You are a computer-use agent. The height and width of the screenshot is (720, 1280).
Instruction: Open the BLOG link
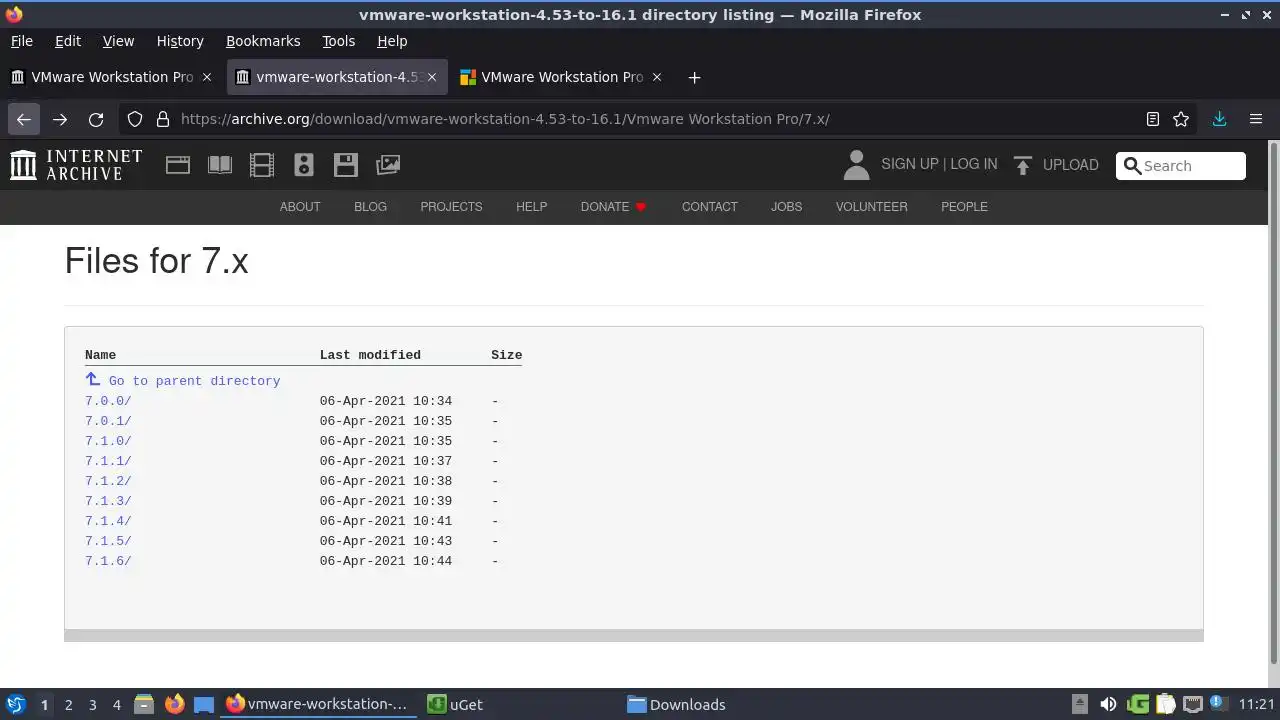pyautogui.click(x=370, y=207)
